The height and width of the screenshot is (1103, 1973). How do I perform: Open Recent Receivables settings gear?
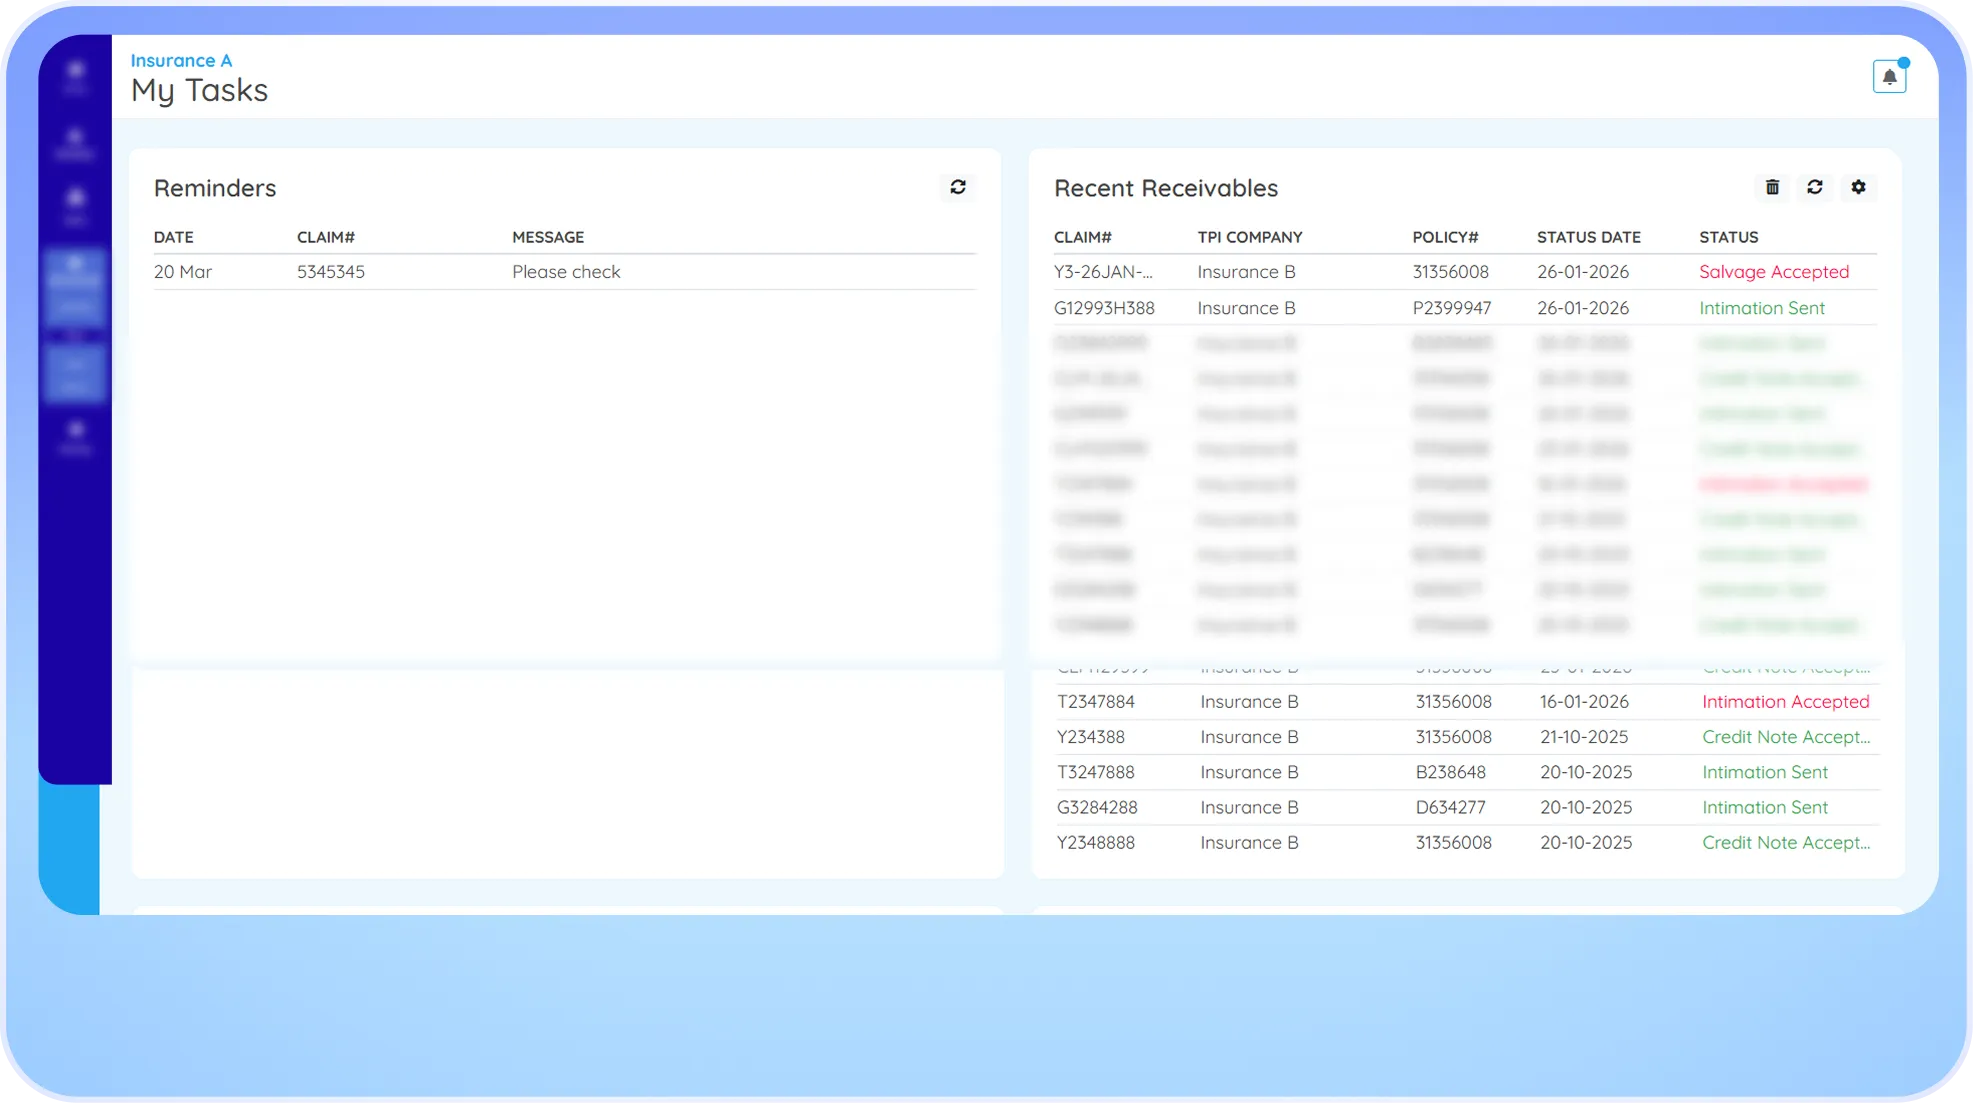pyautogui.click(x=1858, y=187)
